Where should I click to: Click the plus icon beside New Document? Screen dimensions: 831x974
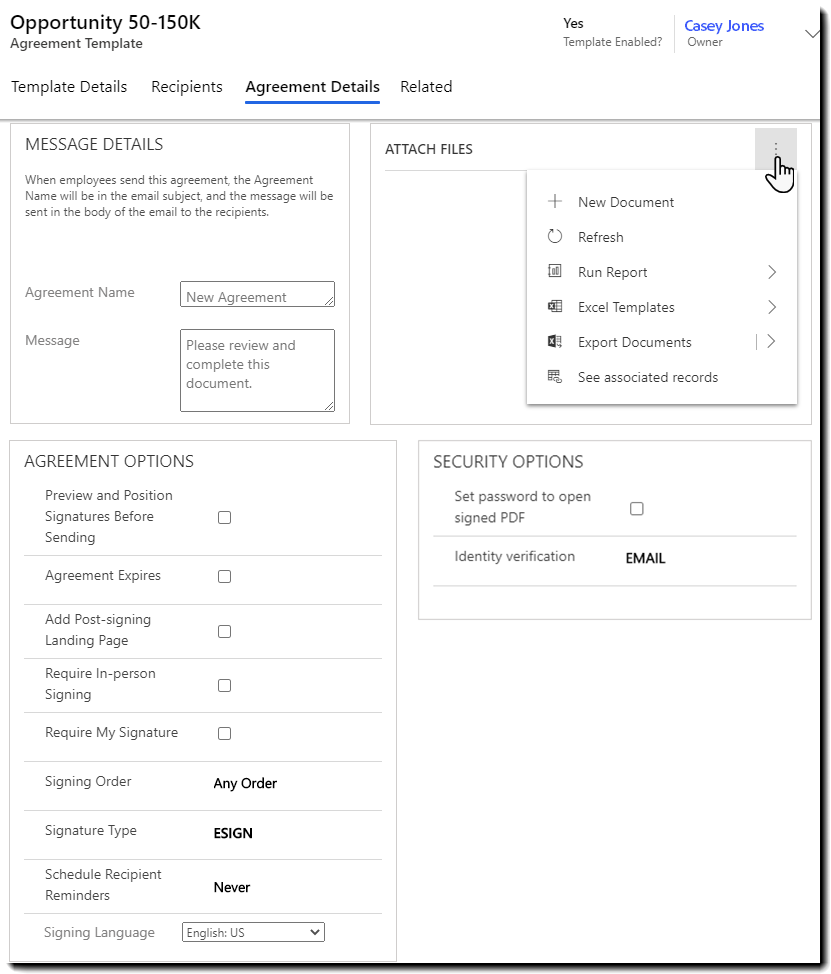point(555,202)
